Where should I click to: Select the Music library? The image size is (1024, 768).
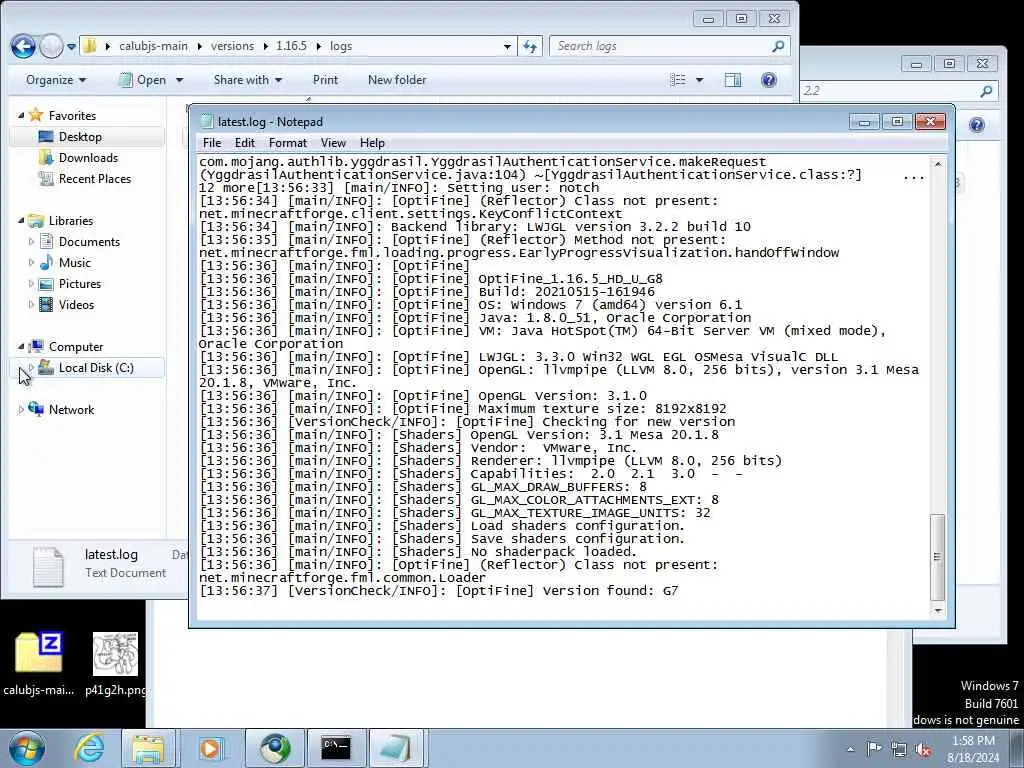point(74,263)
